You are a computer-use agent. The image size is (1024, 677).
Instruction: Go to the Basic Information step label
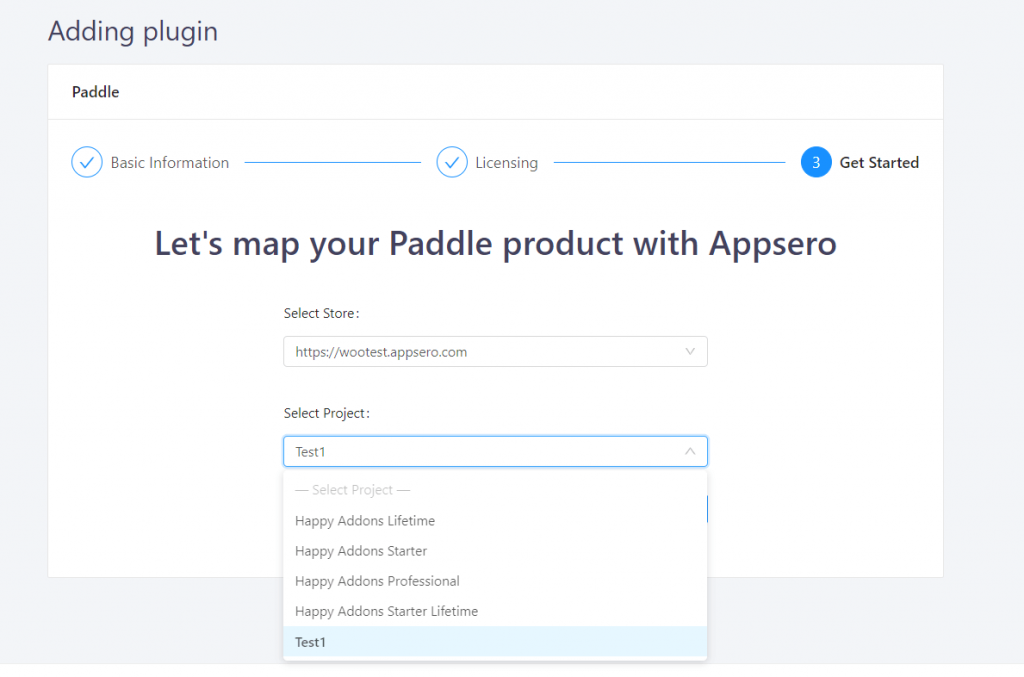[170, 163]
